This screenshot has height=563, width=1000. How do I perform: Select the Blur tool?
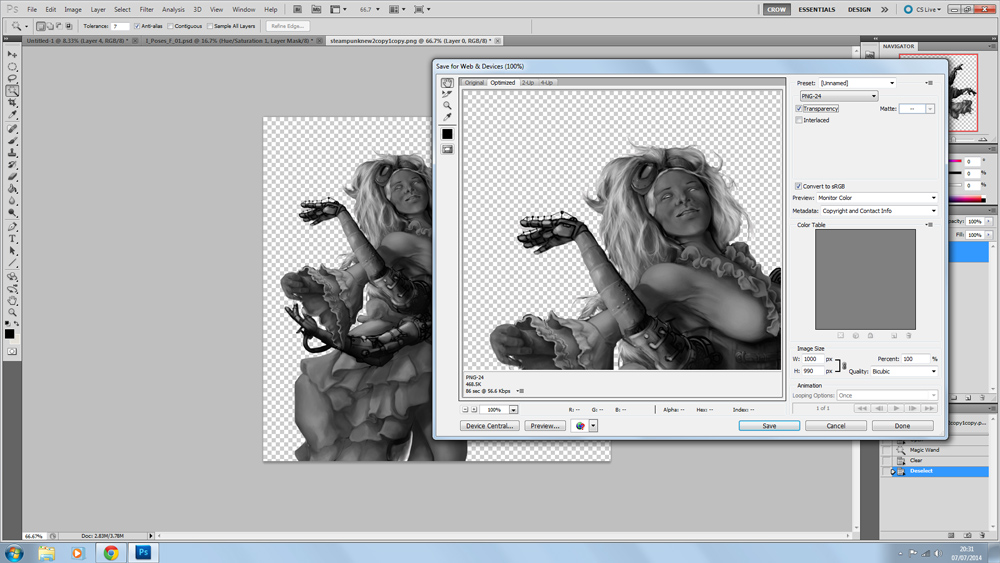click(x=12, y=201)
